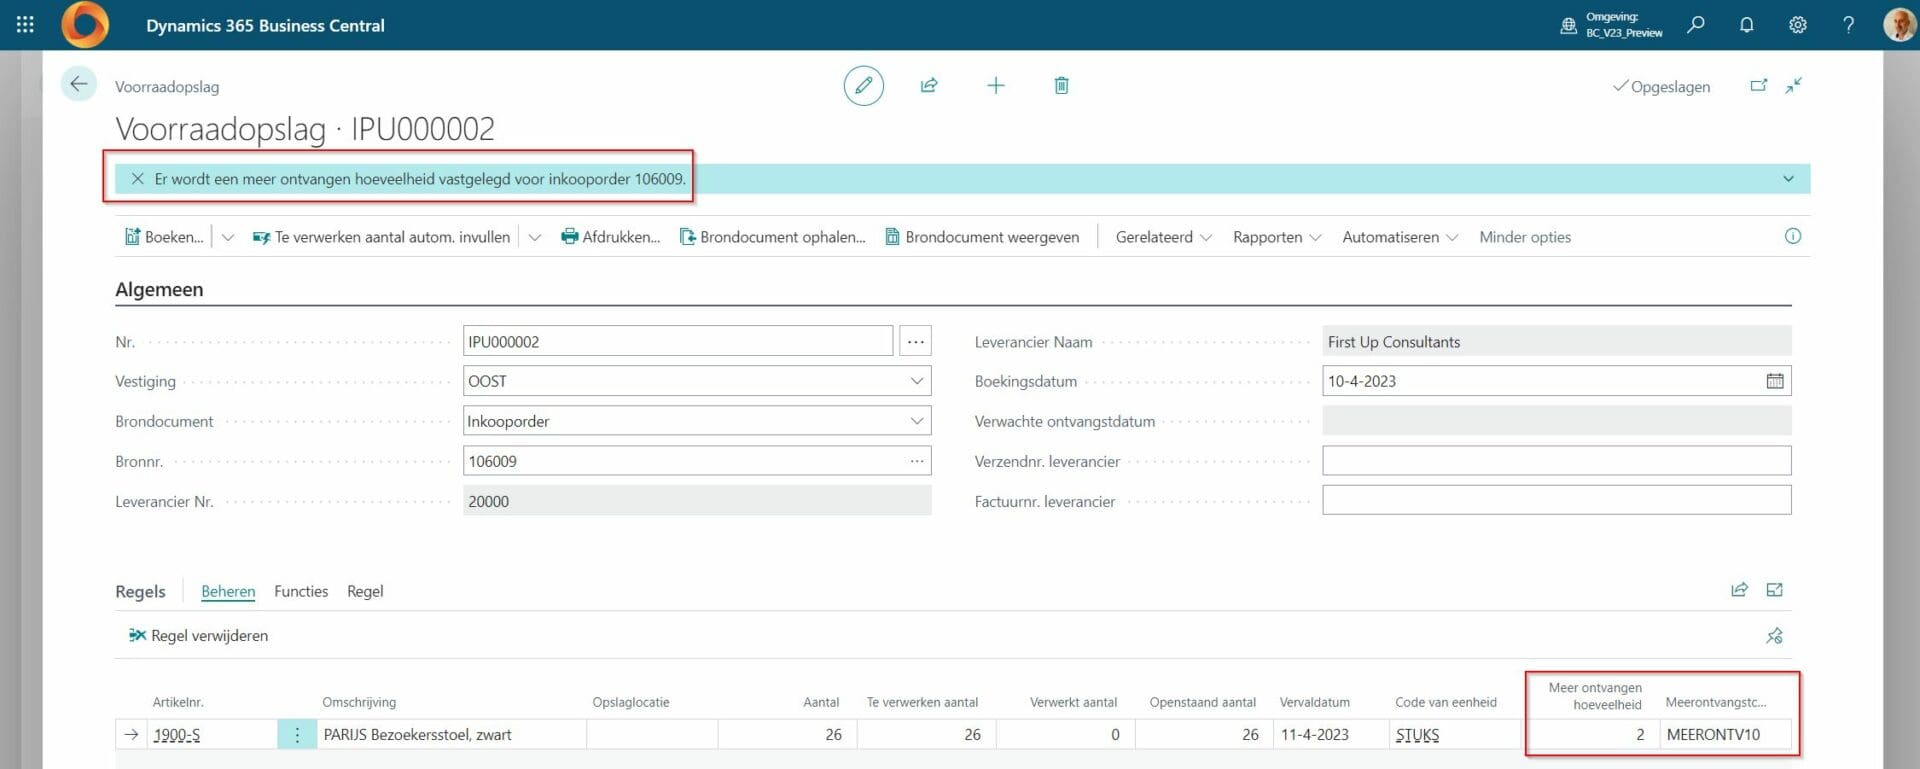Click Verzendnr. leverancier input field

coord(1556,461)
